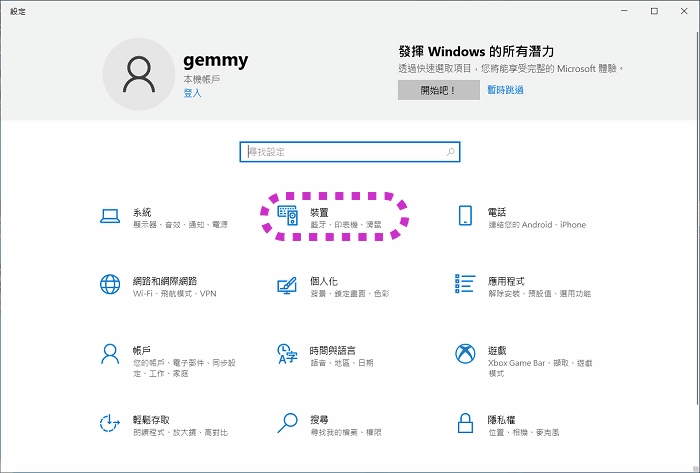Go to the 搜尋 category title
The image size is (700, 473).
[319, 420]
